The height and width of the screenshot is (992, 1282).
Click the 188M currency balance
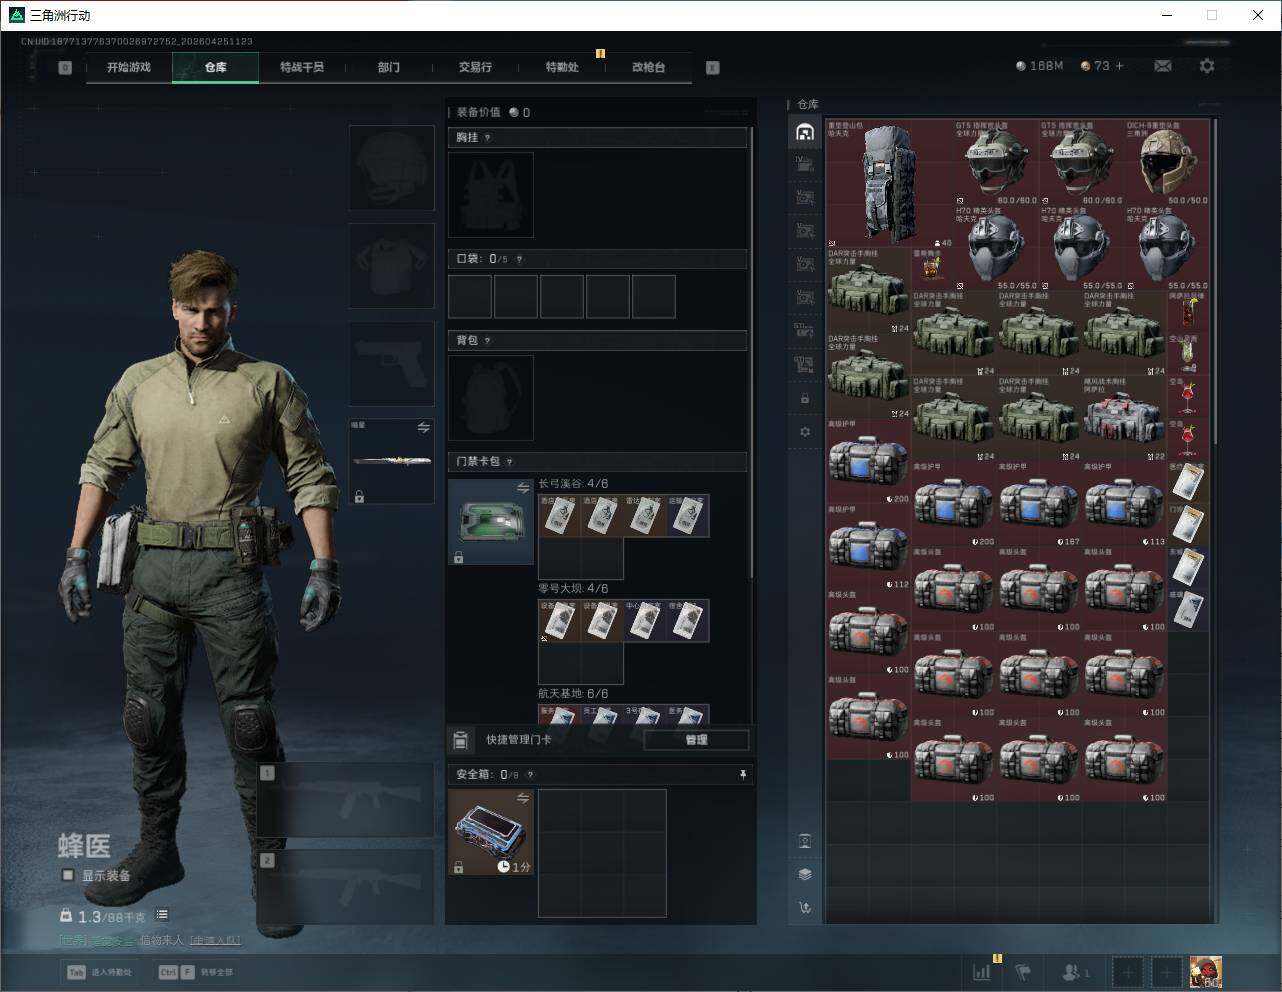point(1040,66)
